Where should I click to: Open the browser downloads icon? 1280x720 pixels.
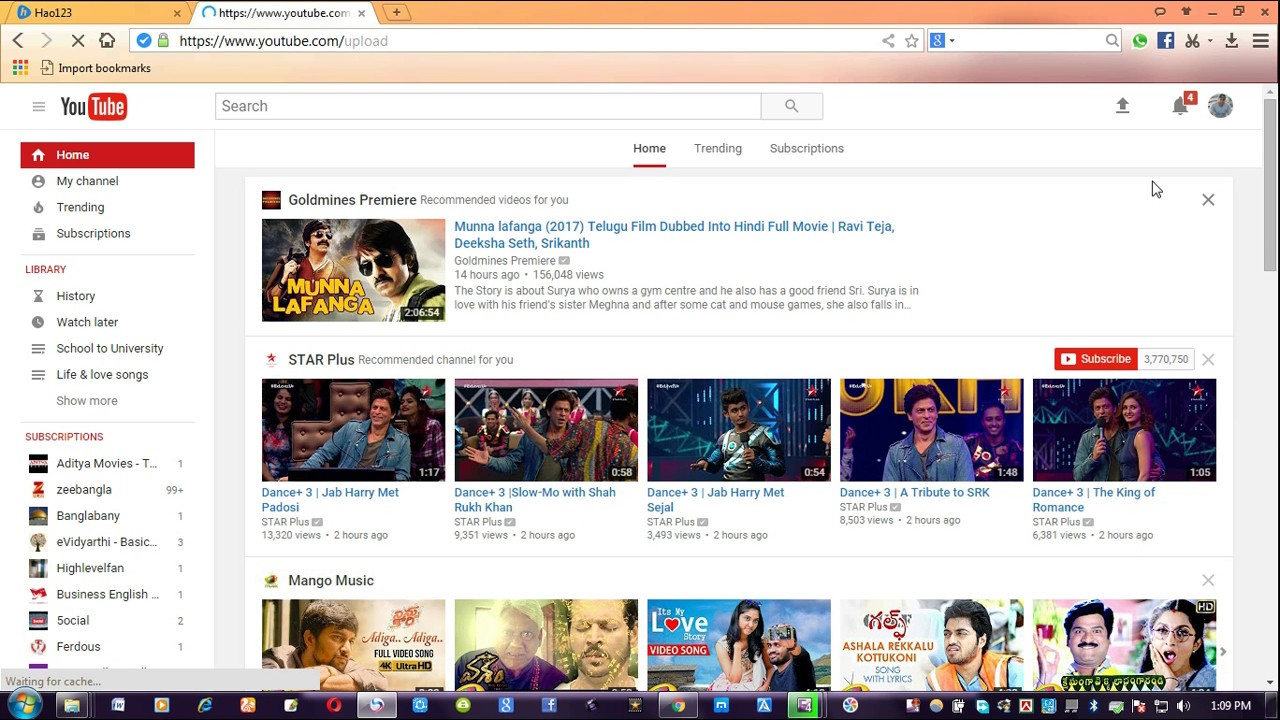(1232, 41)
